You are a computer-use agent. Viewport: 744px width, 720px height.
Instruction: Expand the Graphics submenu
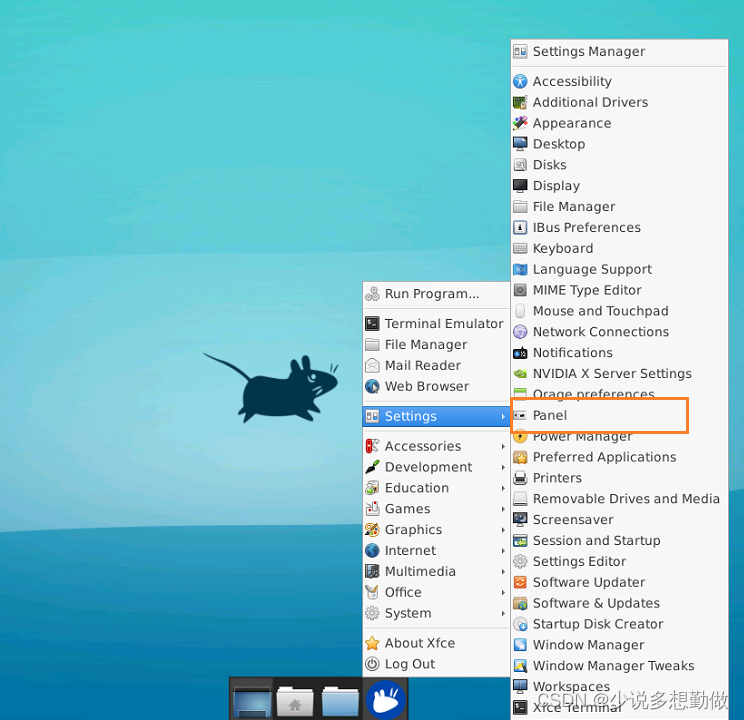pos(436,530)
